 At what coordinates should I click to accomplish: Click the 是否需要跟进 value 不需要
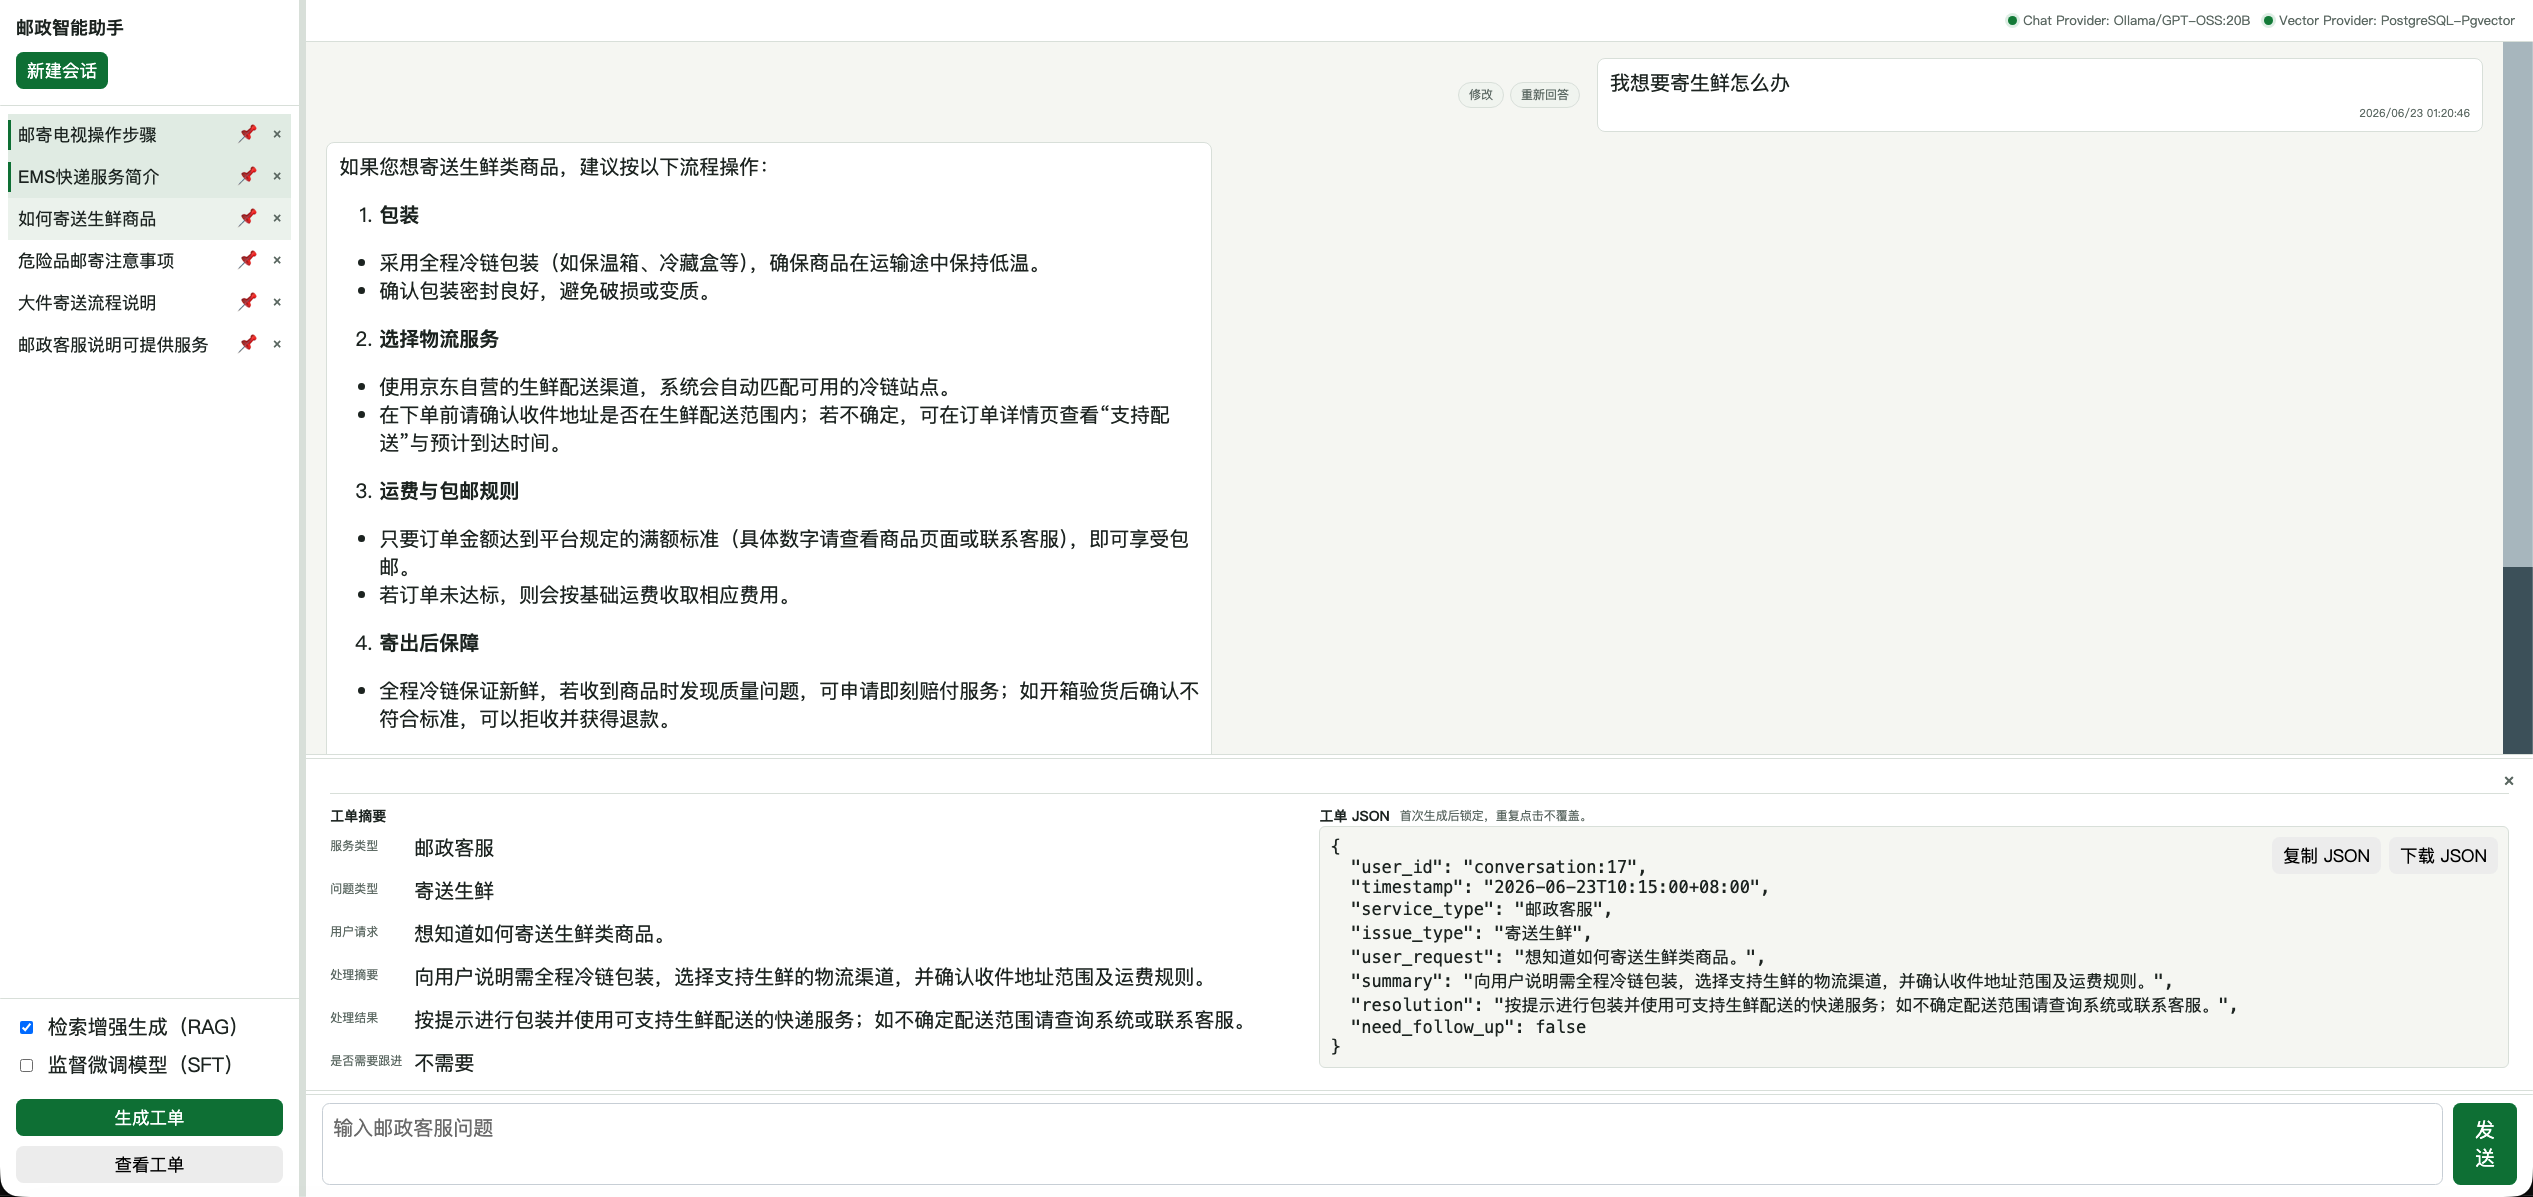[x=444, y=1063]
